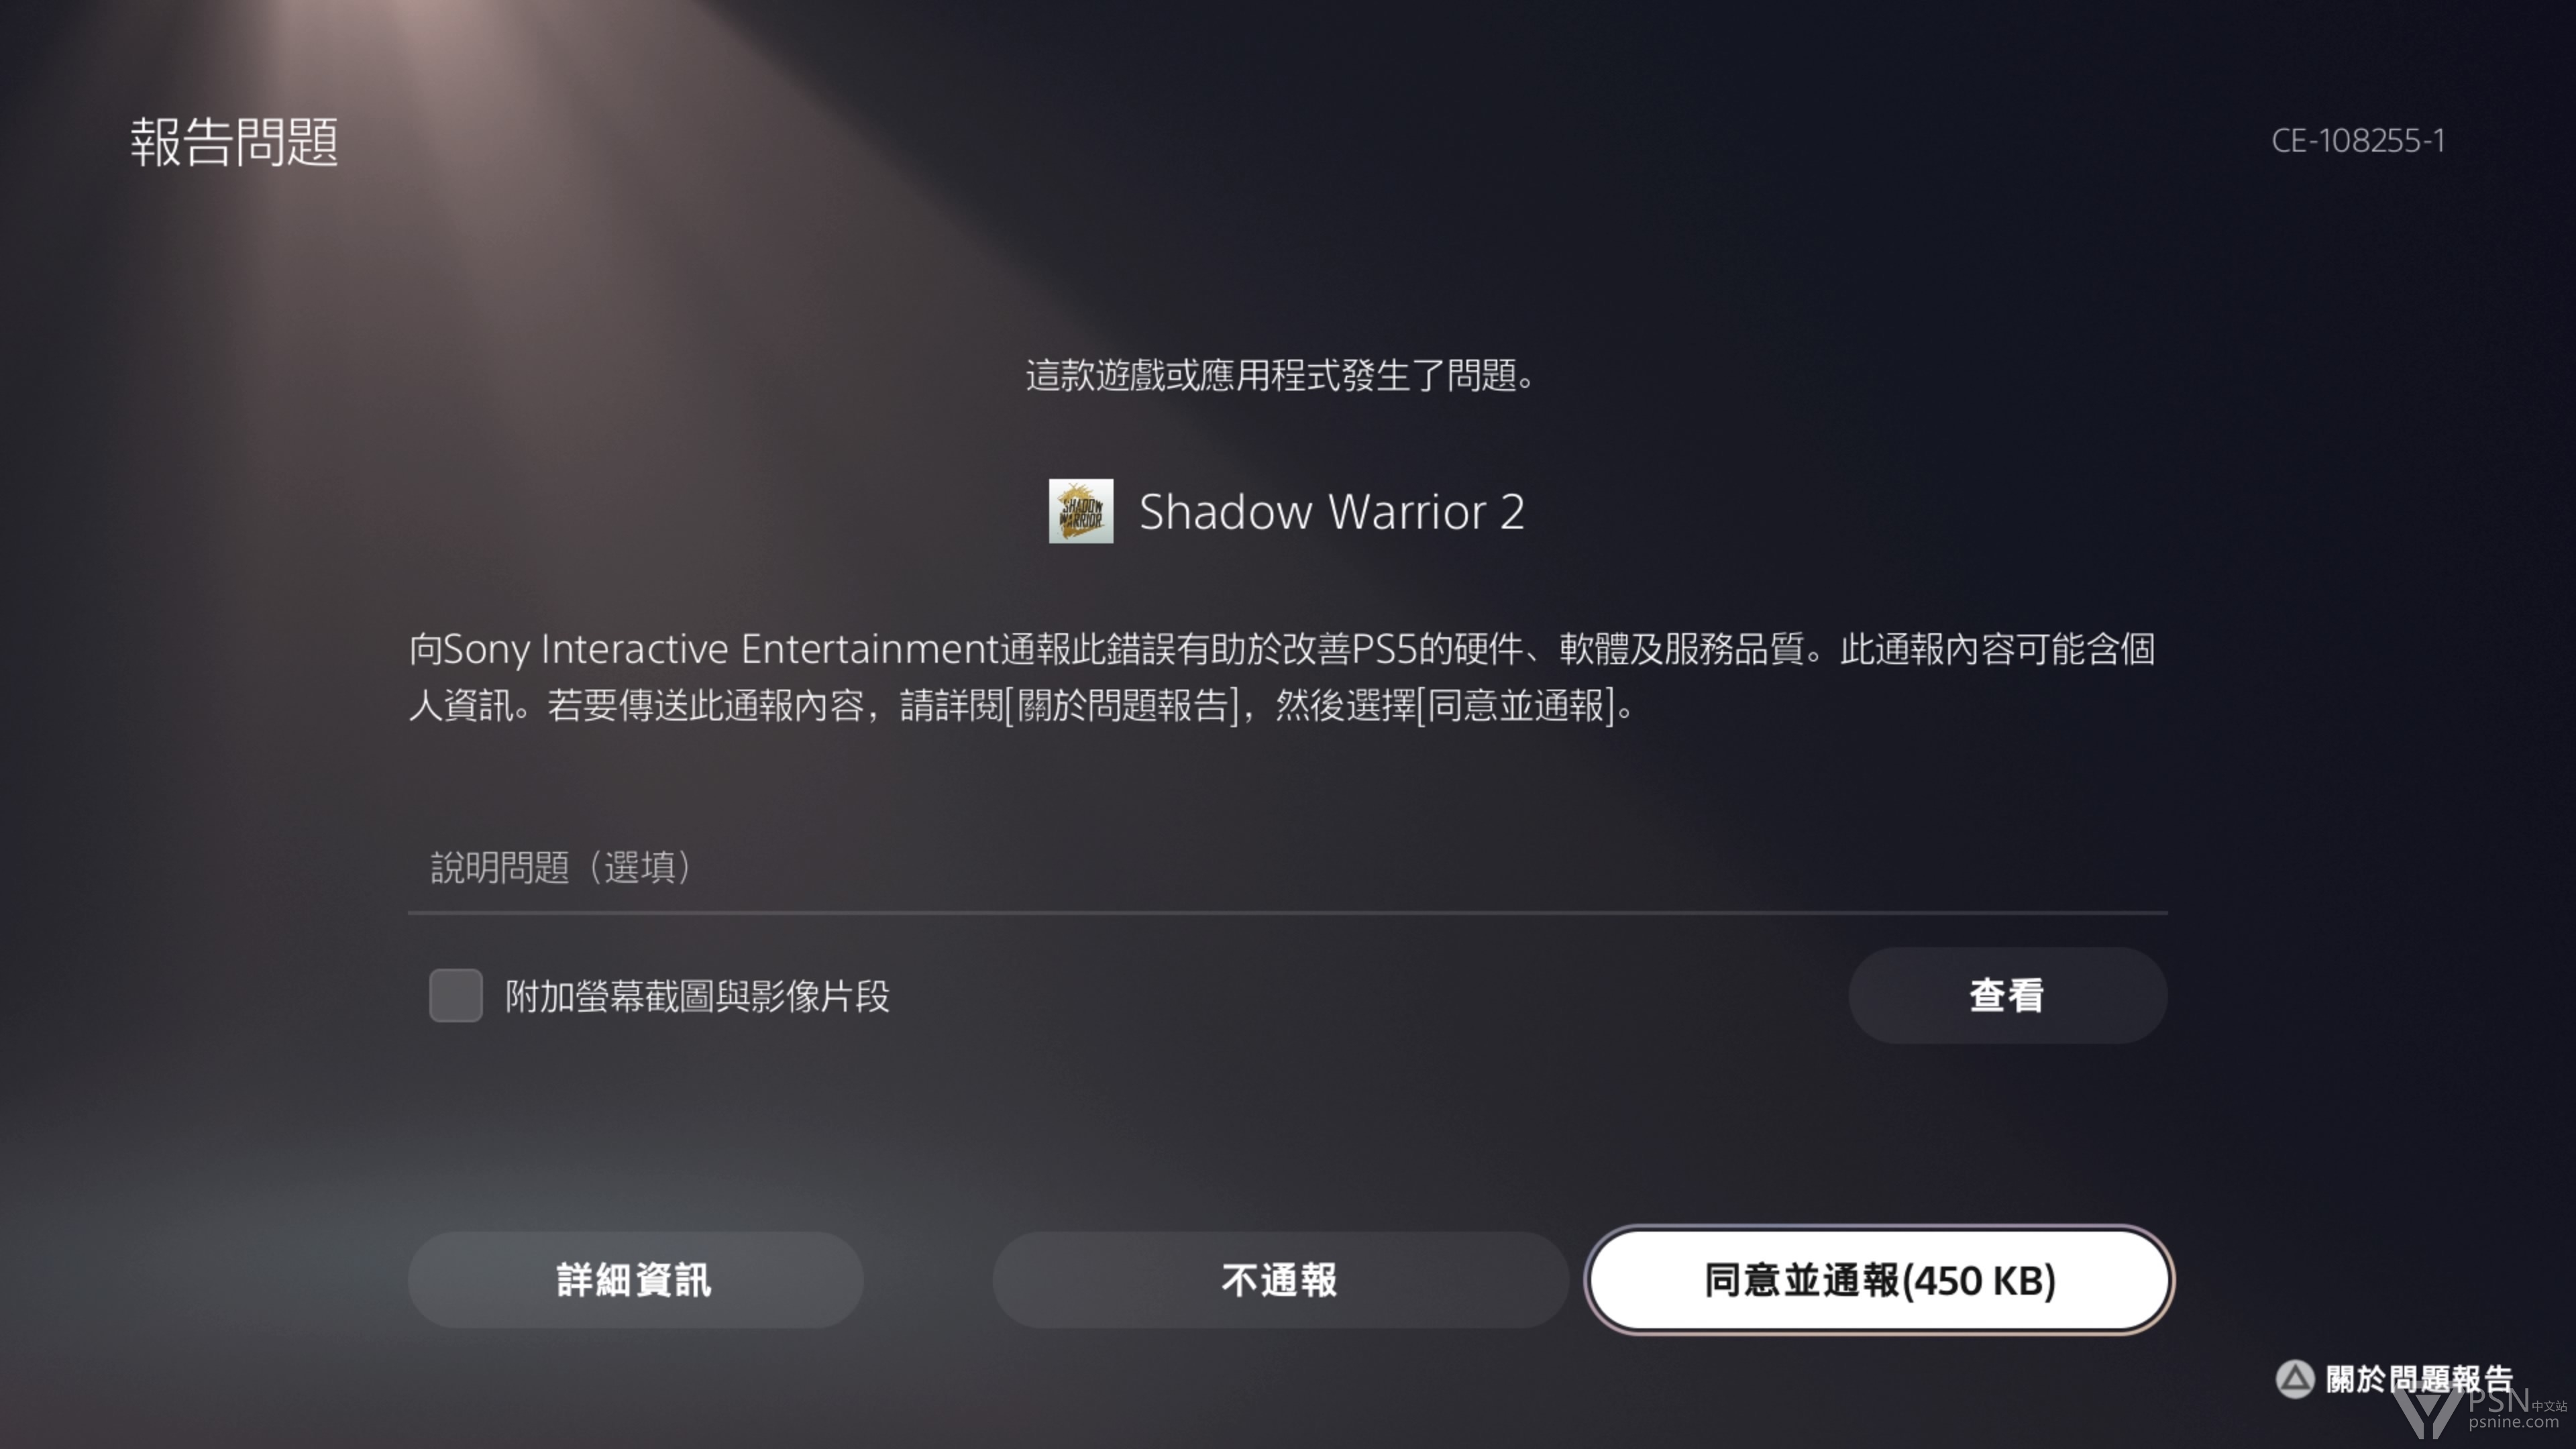Viewport: 2576px width, 1449px height.
Task: Click the 關於問題報告 label at bottom right
Action: click(2419, 1379)
